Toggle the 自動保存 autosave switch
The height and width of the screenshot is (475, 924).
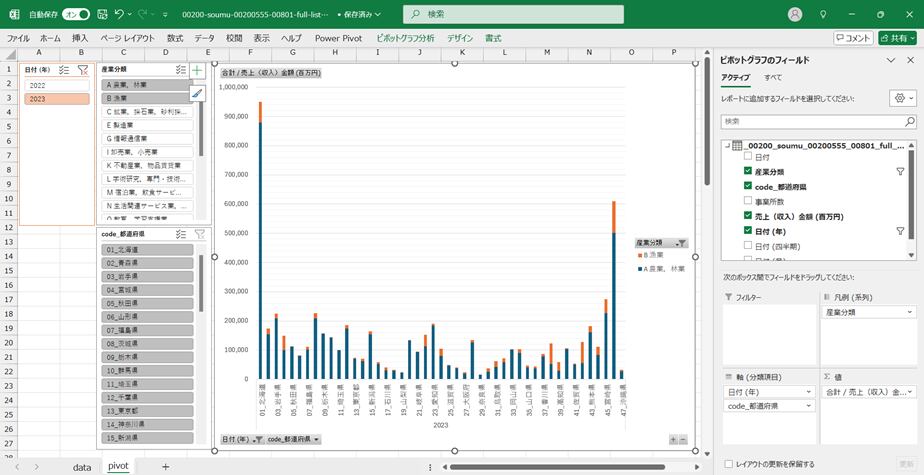pyautogui.click(x=75, y=15)
